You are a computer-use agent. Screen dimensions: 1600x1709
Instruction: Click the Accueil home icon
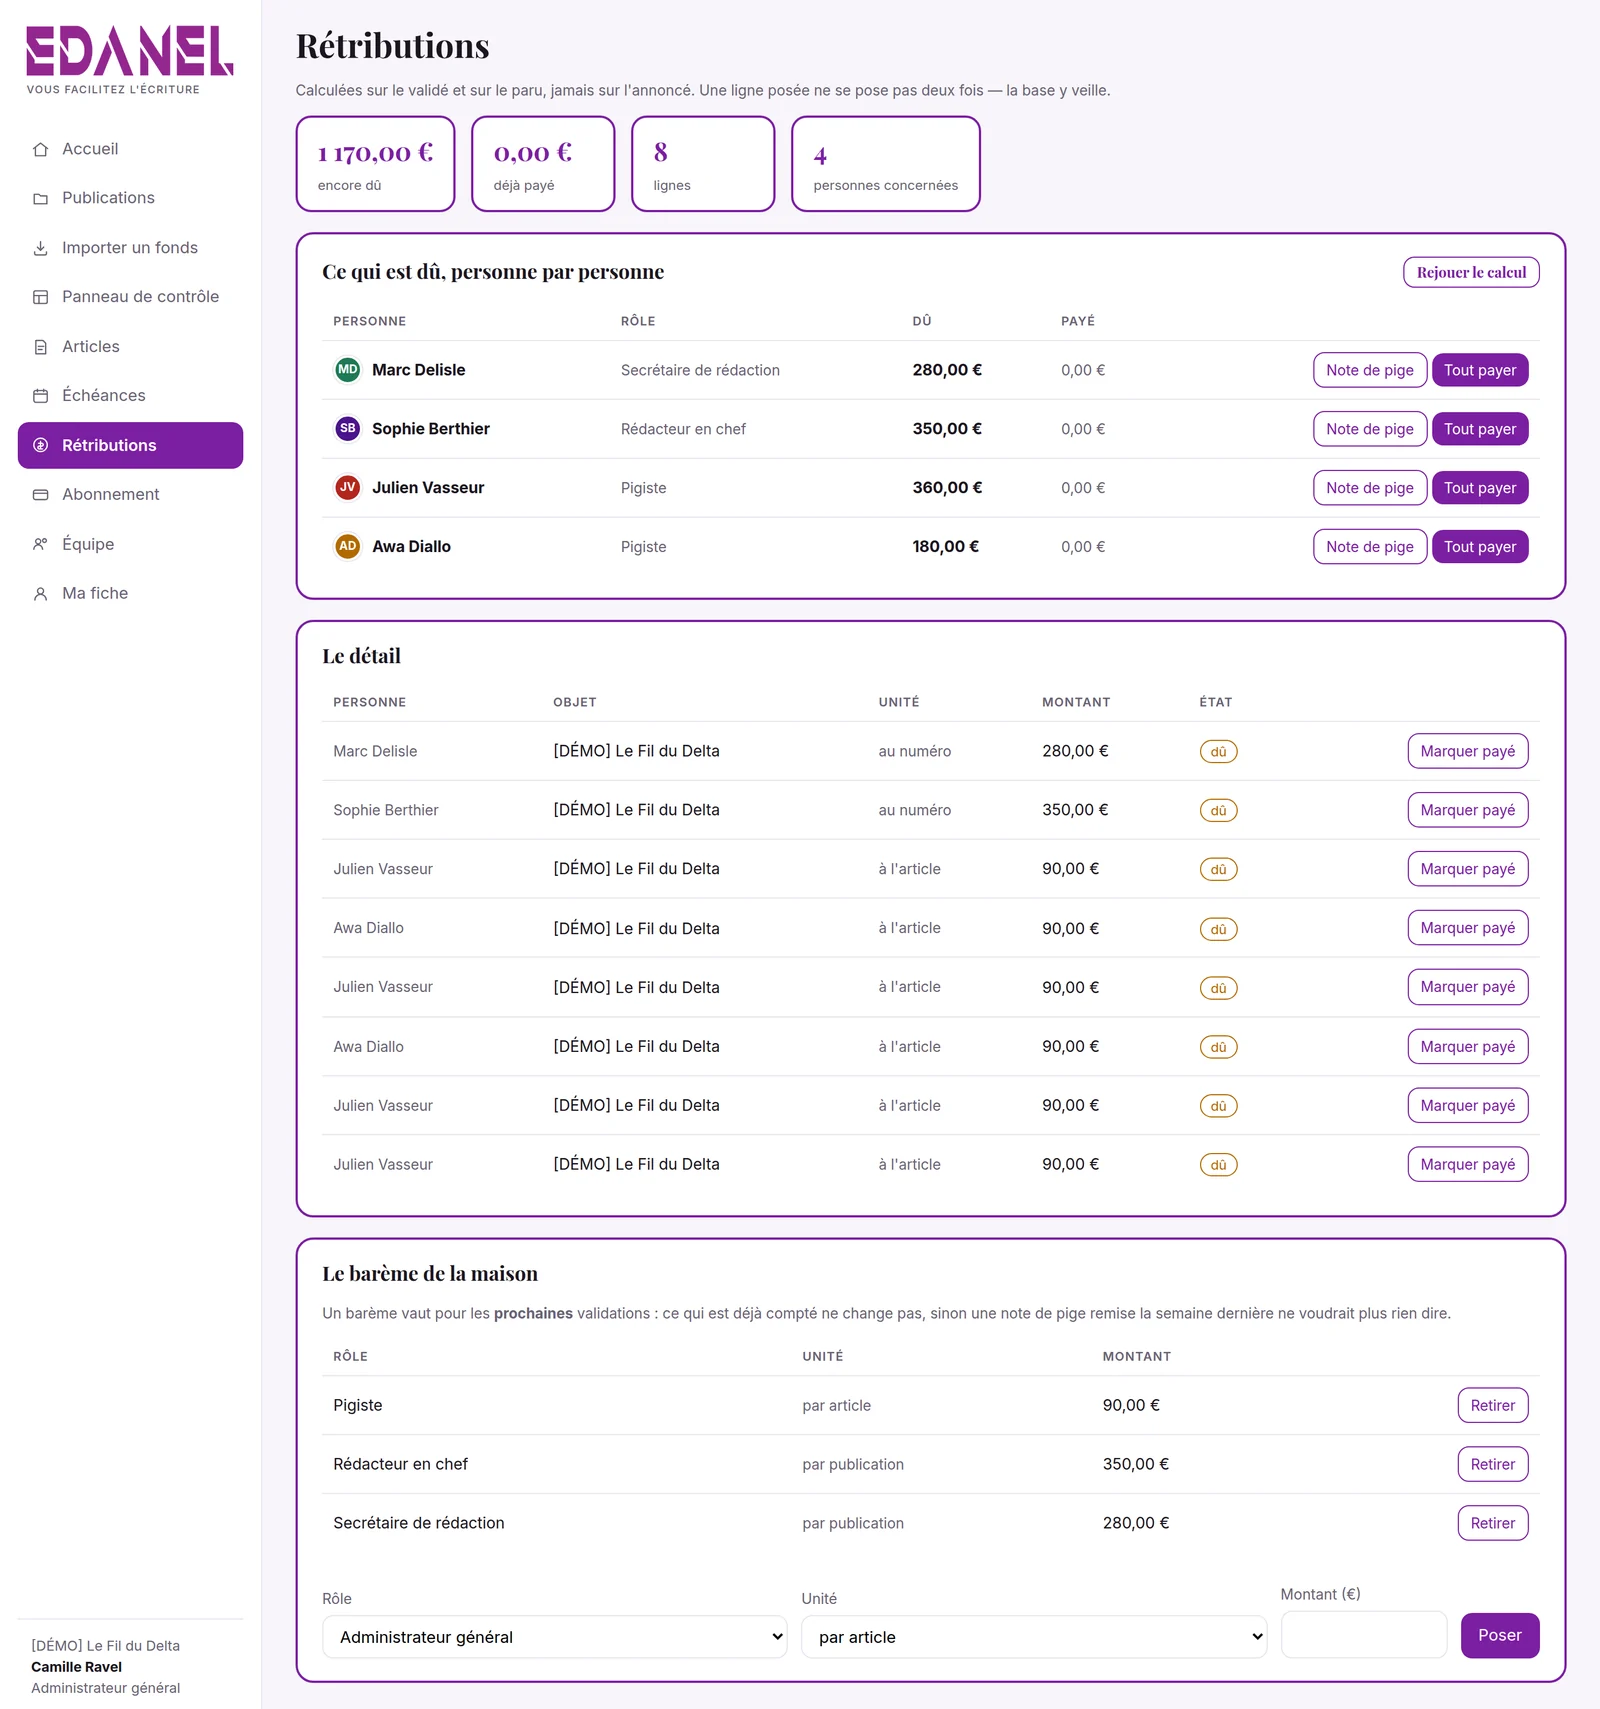40,149
